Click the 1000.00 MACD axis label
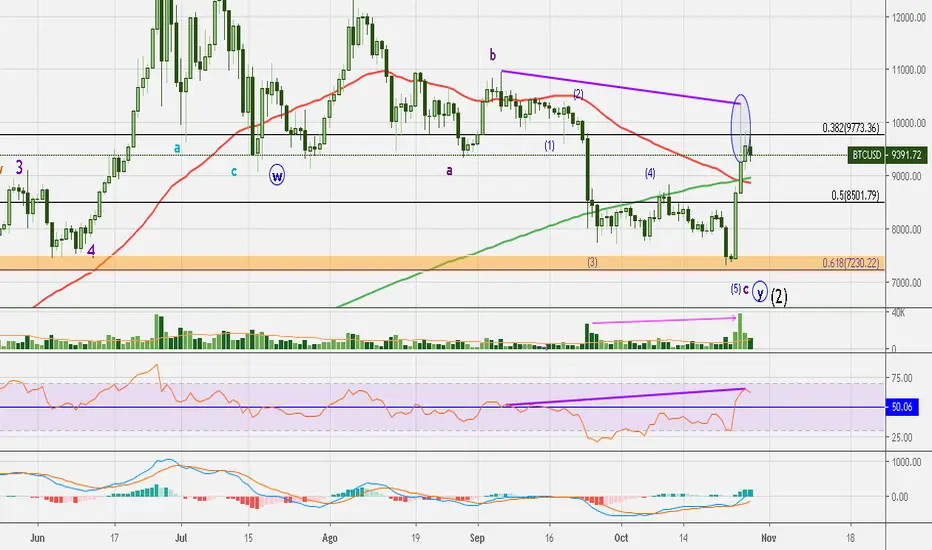The height and width of the screenshot is (550, 932). pyautogui.click(x=907, y=462)
